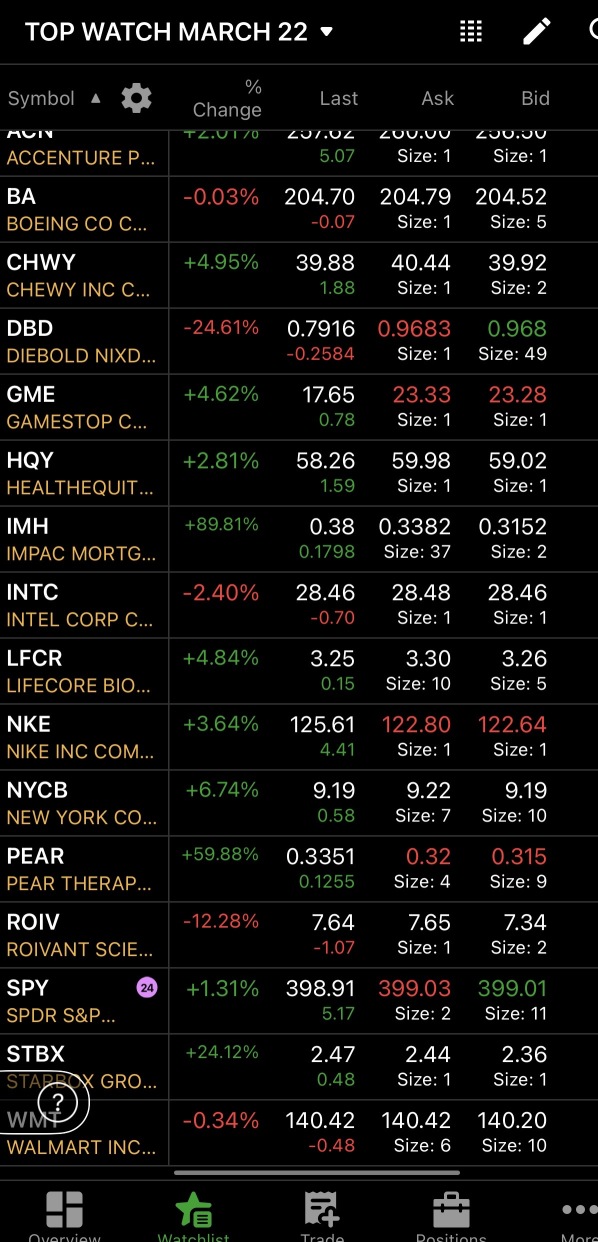This screenshot has height=1242, width=598.
Task: Tap the horizontal scroll indicator bar
Action: [317, 1172]
